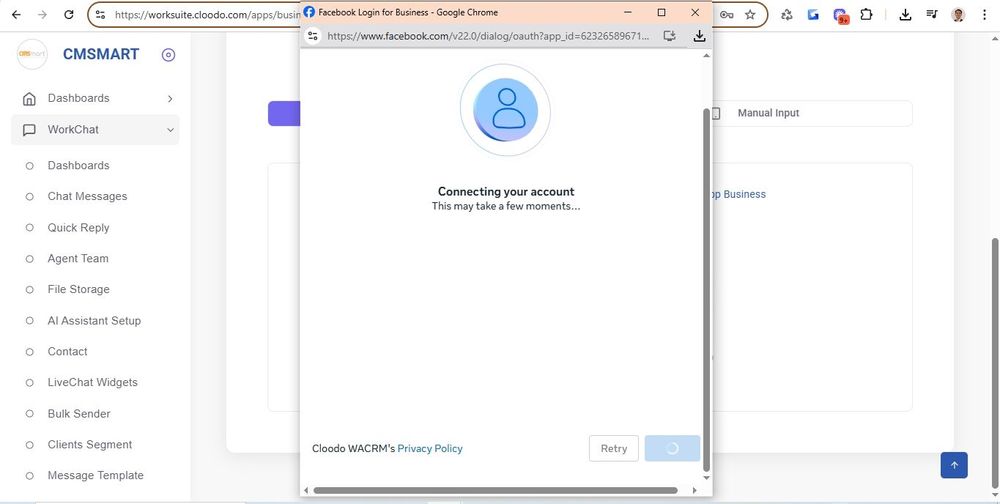Screen dimensions: 1000x504
Task: Expand the Dashboards menu chevron
Action: coord(170,98)
